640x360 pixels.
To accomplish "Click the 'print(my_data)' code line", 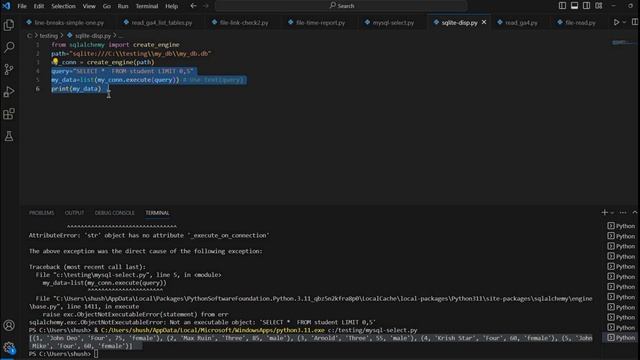I will coord(76,89).
